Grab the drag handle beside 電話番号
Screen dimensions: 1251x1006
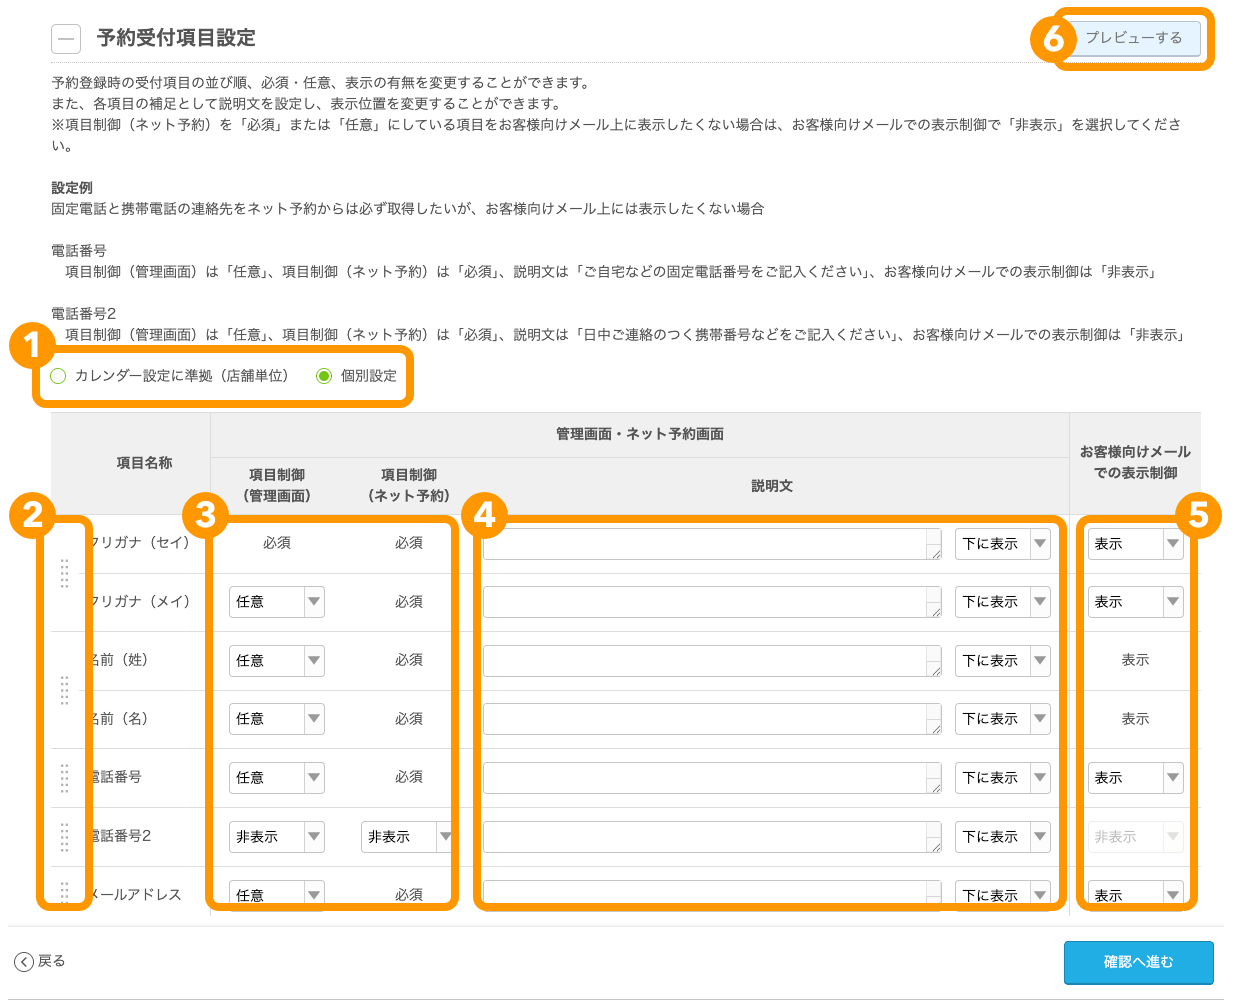tap(66, 777)
